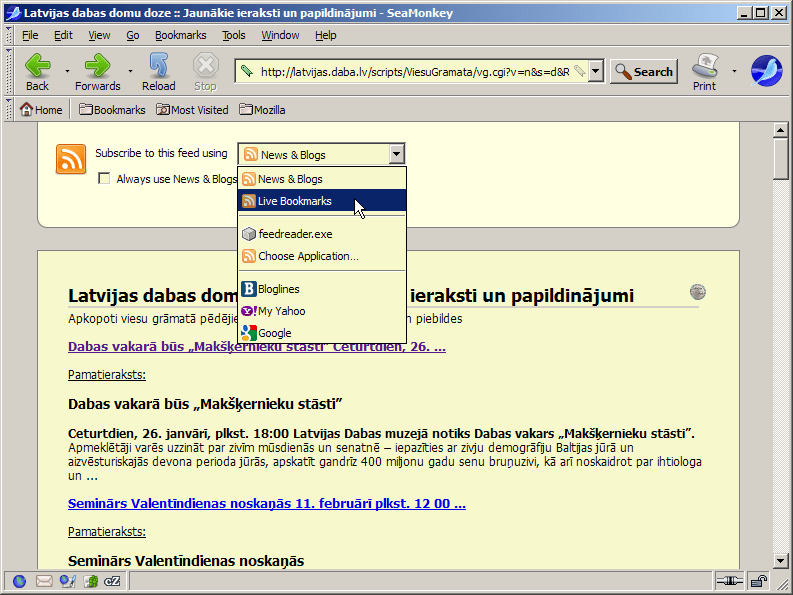Click the Back arrow icon
Image resolution: width=793 pixels, height=595 pixels.
[37, 65]
